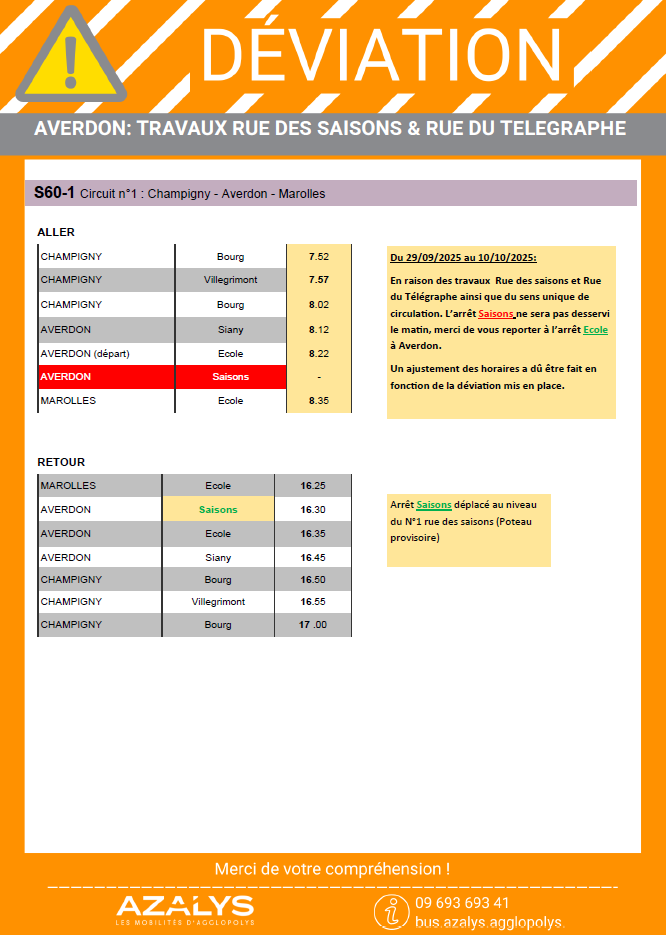The image size is (666, 935).
Task: Click the underlined green Ecole link in notice
Action: 595,329
